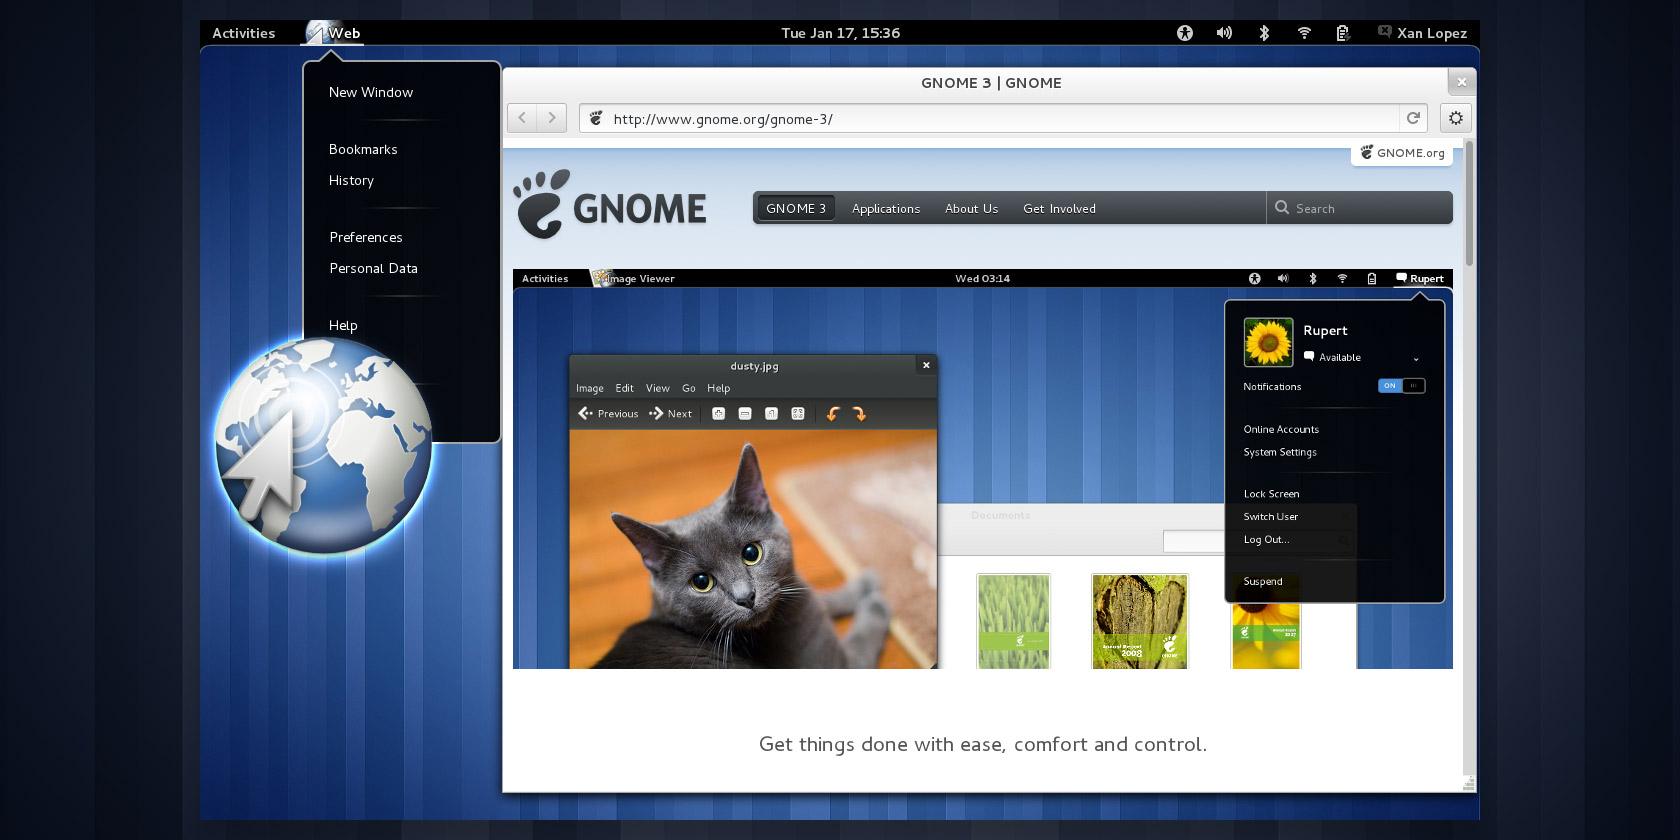This screenshot has width=1680, height=840.
Task: Click the browser forward arrow button
Action: point(552,118)
